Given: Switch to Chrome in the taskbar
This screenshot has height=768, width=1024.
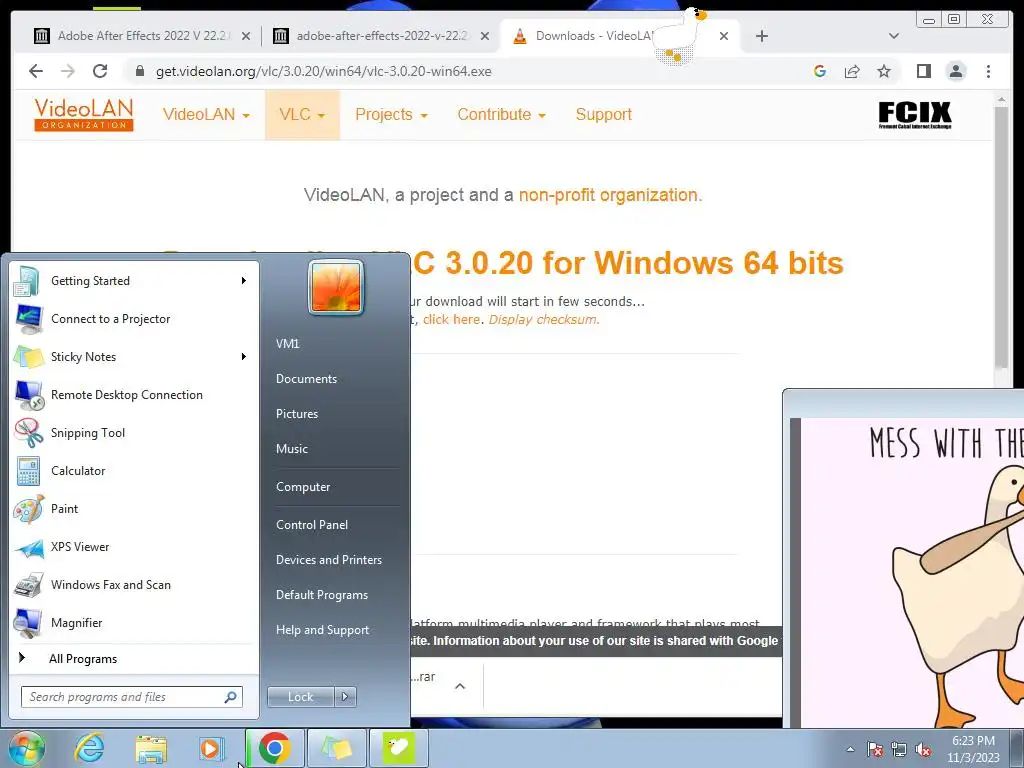Looking at the screenshot, I should pos(274,748).
